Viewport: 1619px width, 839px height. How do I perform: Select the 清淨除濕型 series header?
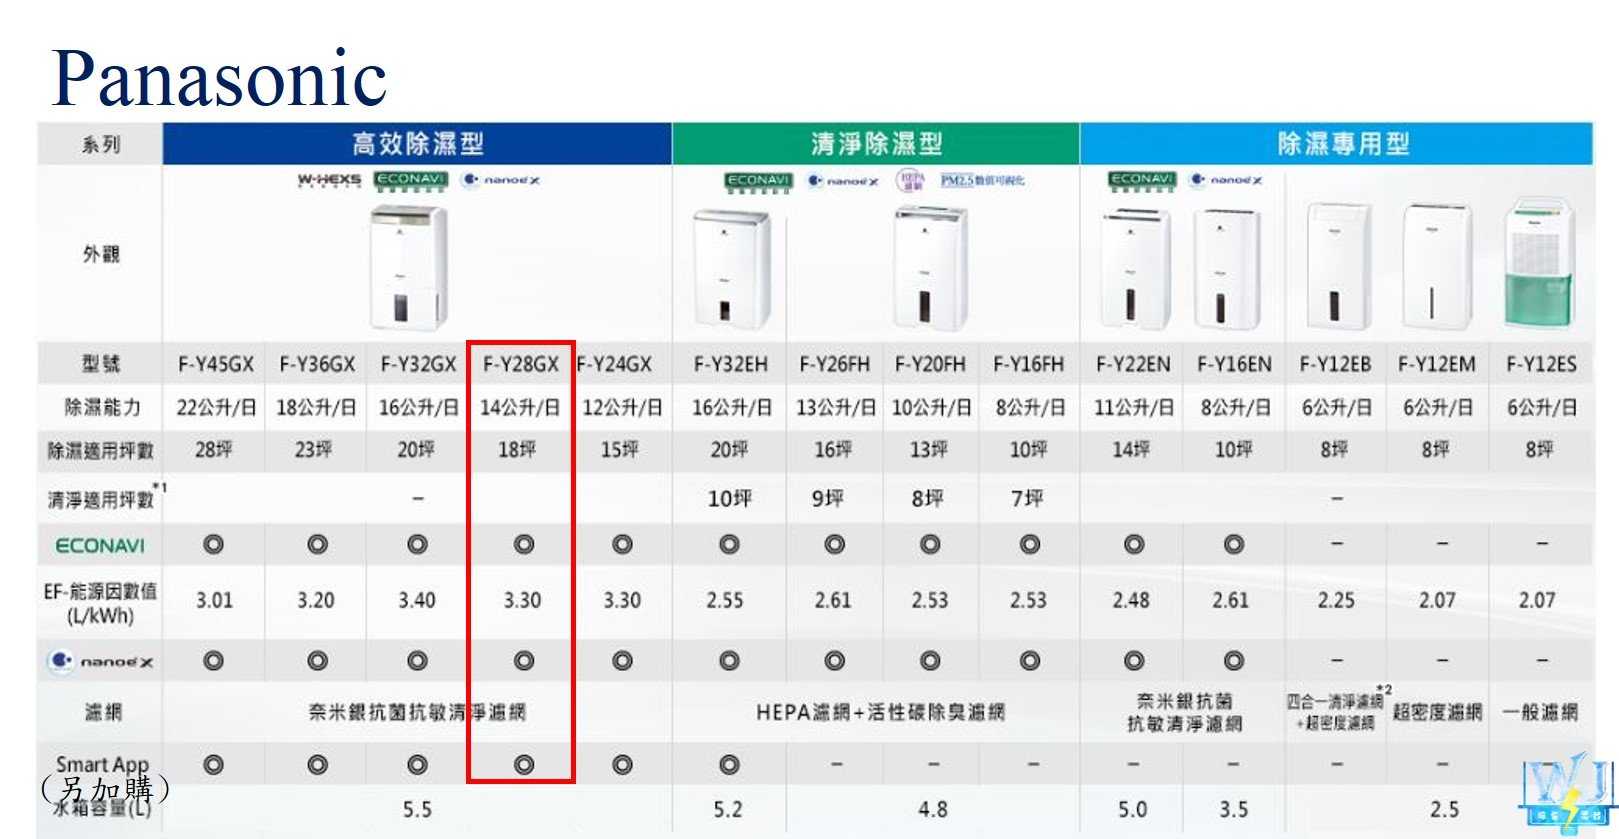click(876, 144)
